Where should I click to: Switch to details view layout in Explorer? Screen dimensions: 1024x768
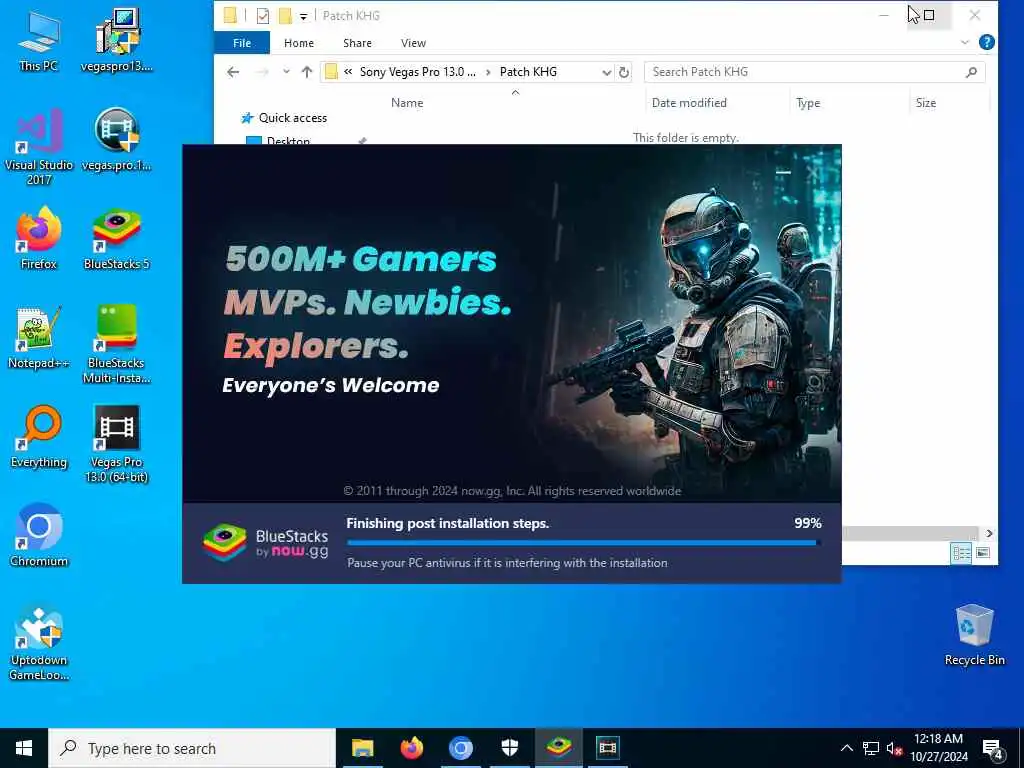[x=961, y=553]
